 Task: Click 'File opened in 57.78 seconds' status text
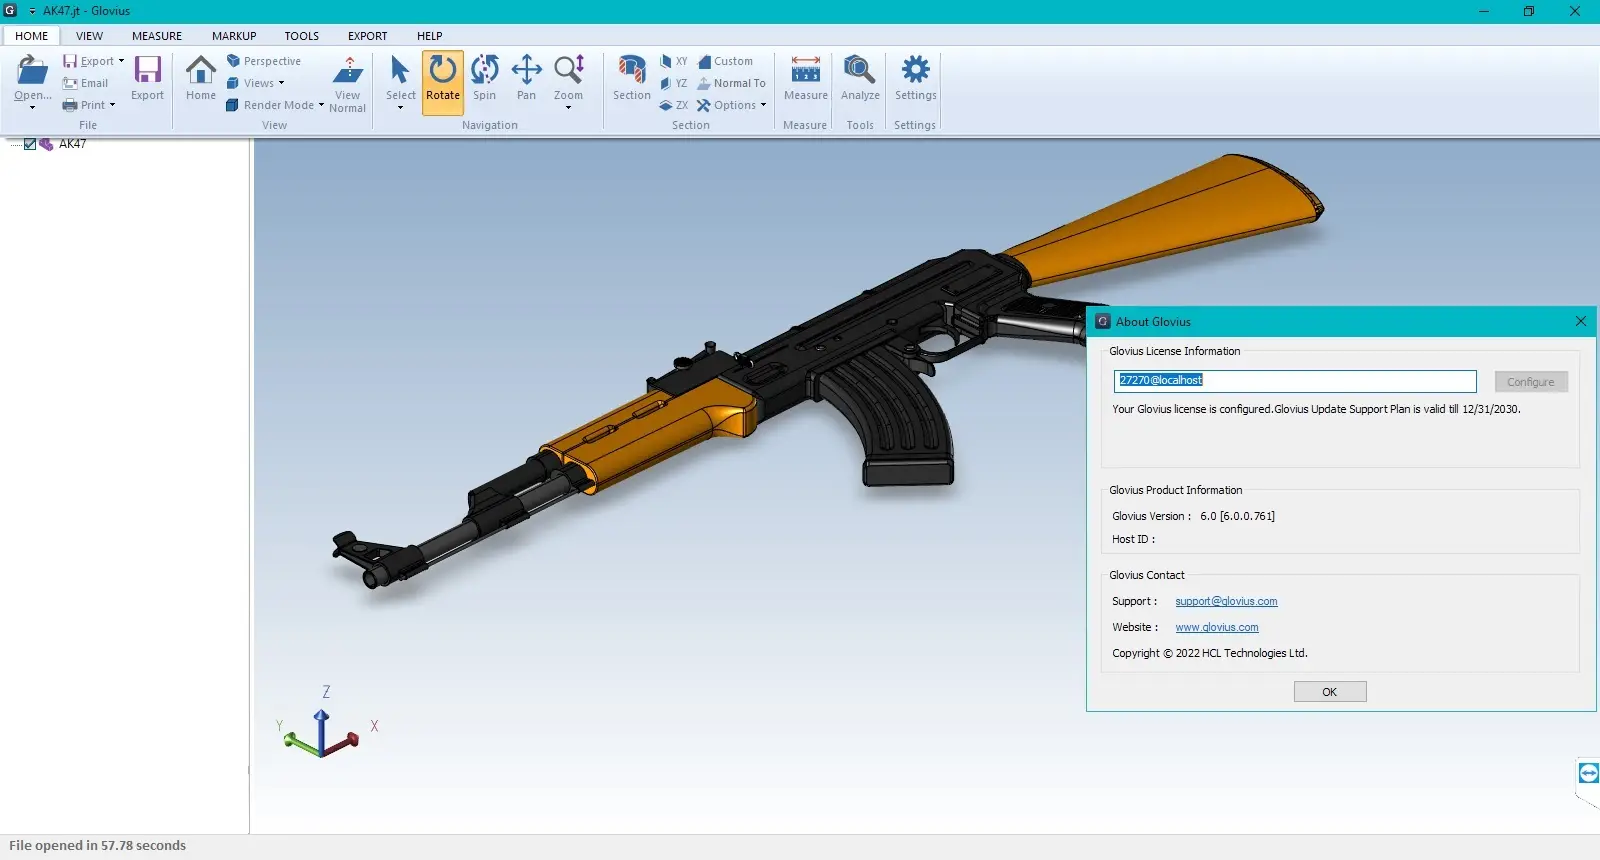97,846
